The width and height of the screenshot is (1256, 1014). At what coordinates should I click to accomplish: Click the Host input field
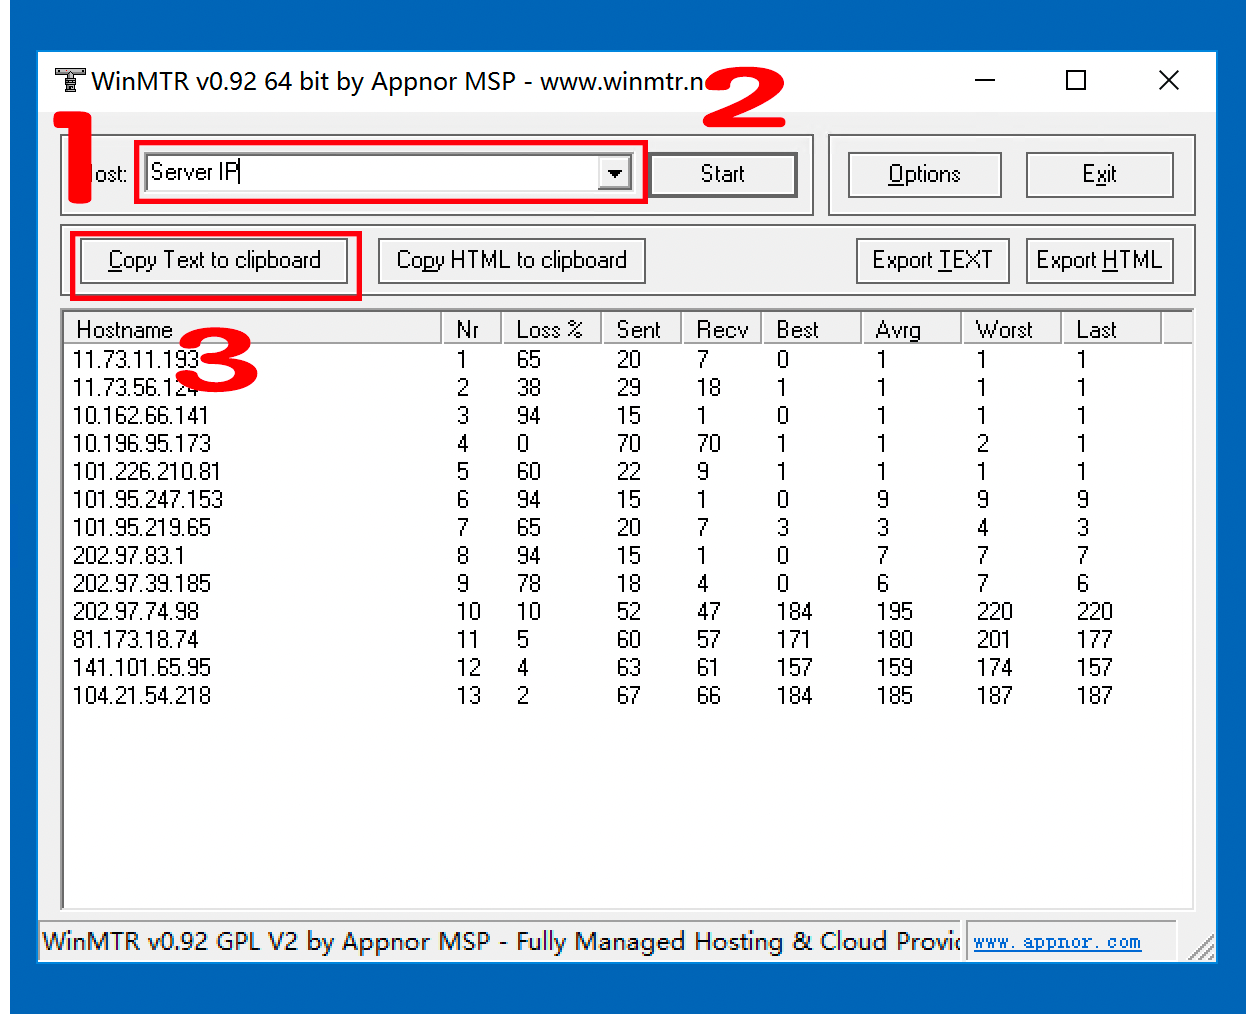370,173
